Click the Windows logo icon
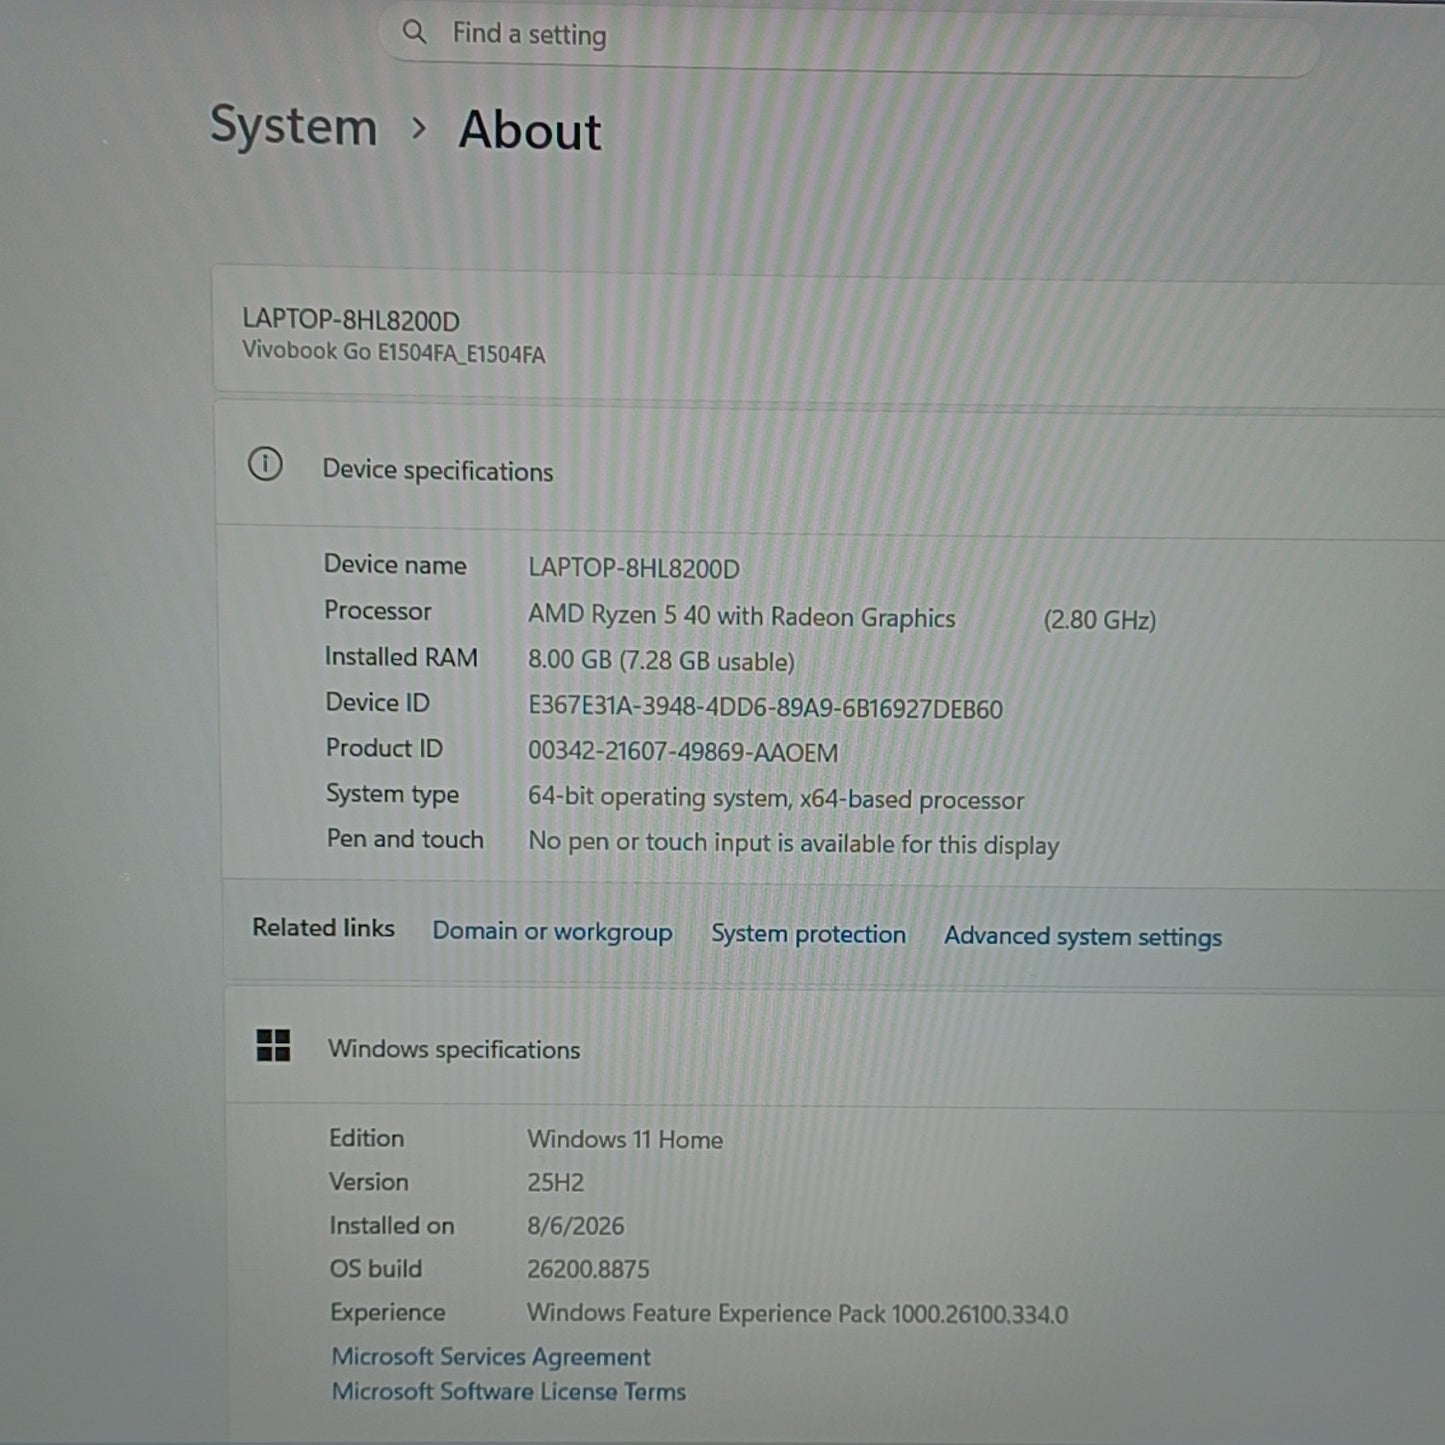Viewport: 1445px width, 1445px height. [273, 1046]
